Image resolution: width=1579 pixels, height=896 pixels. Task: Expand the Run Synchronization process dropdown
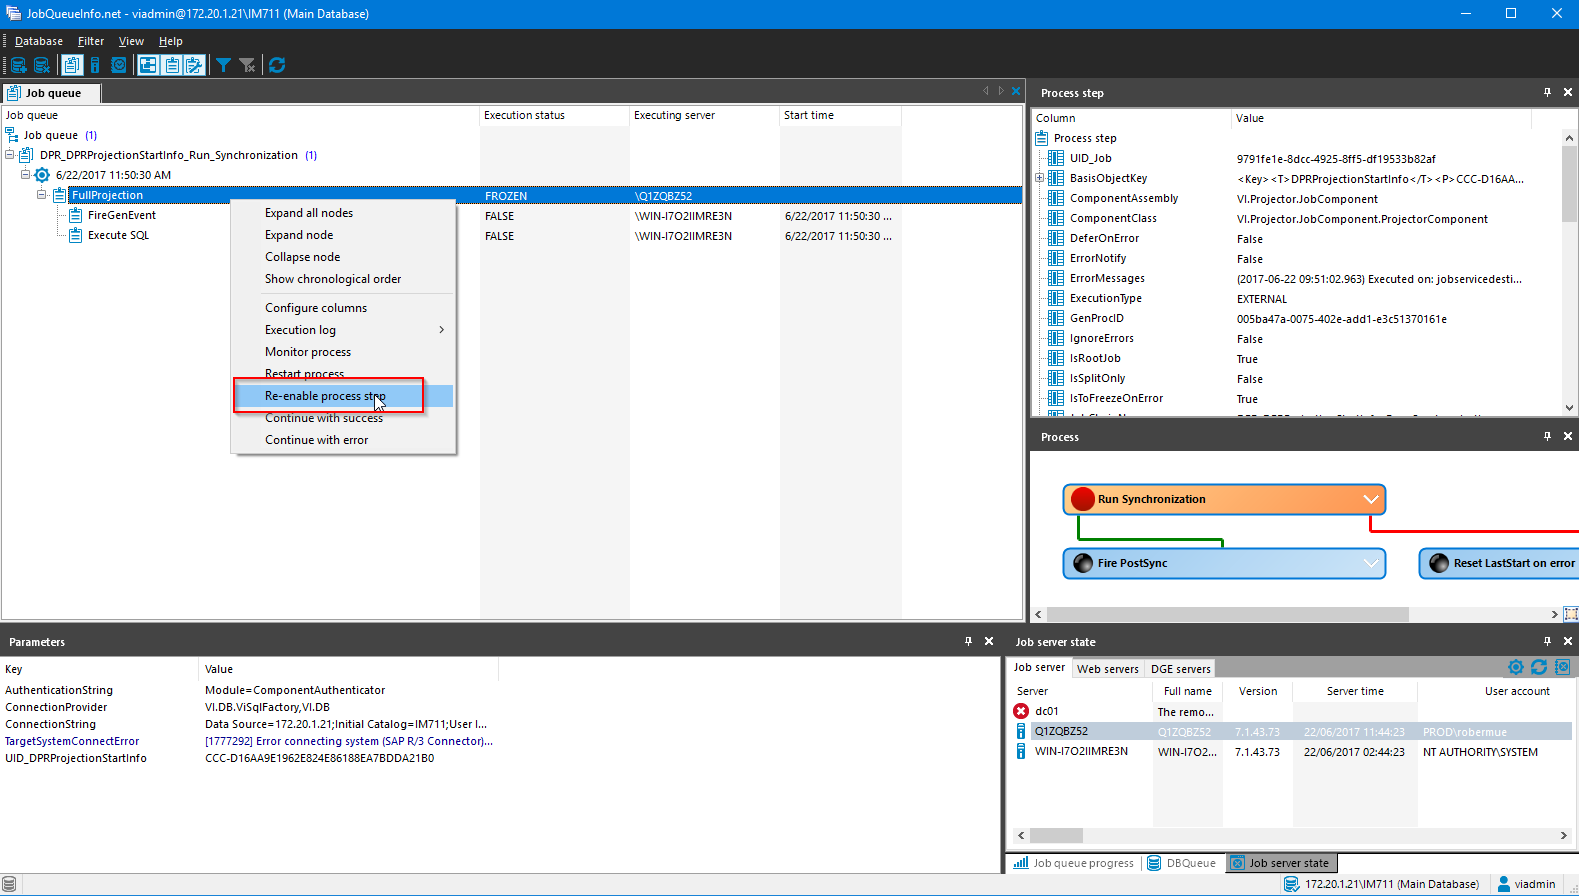pos(1370,499)
